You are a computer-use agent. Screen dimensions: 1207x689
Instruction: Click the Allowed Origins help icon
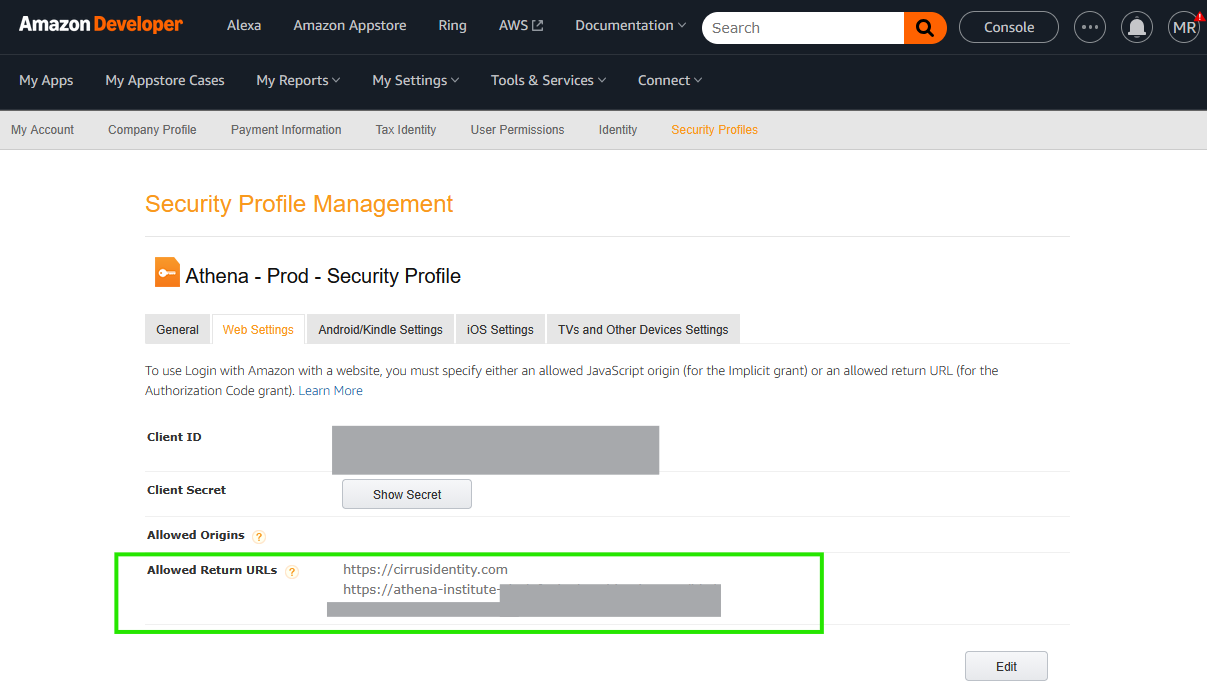259,537
